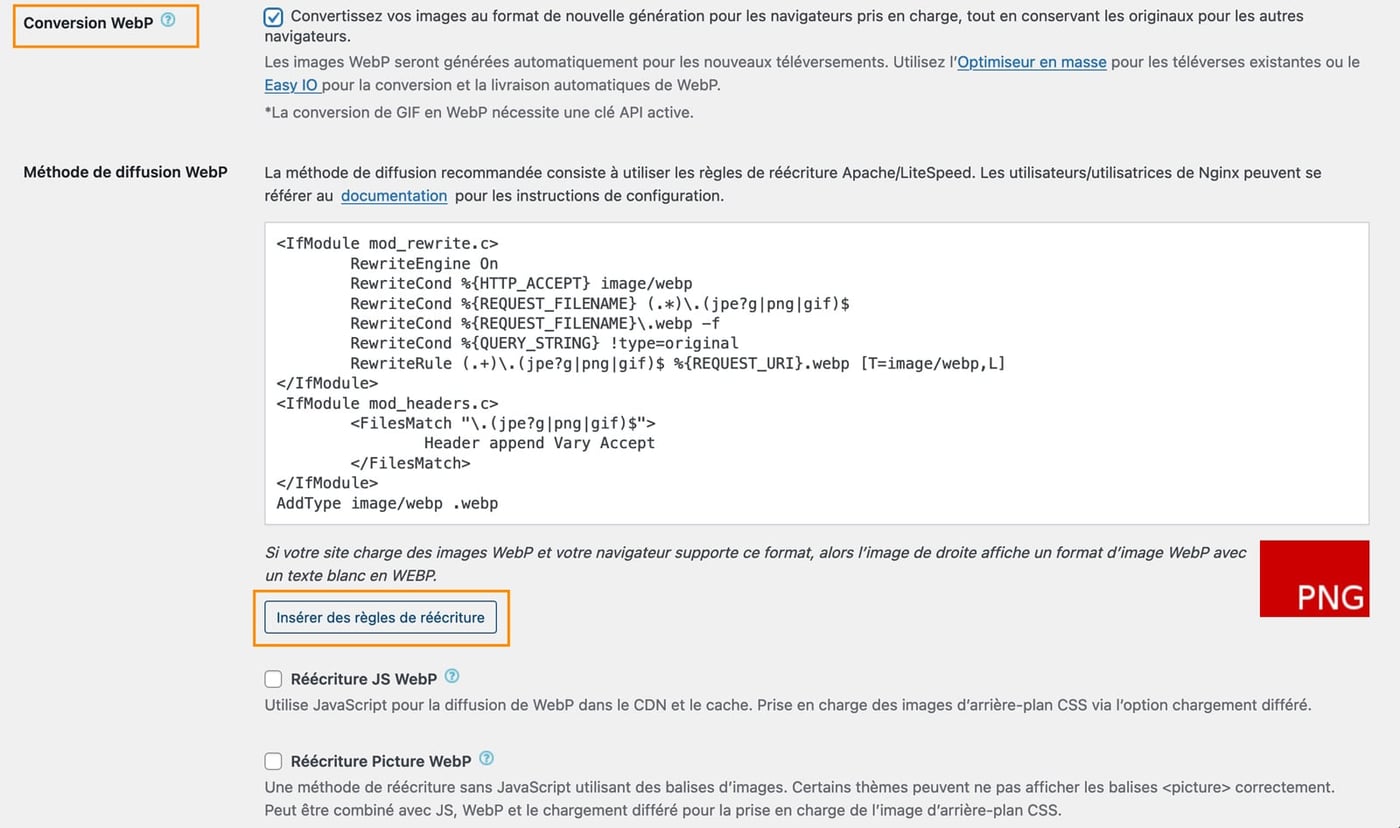This screenshot has height=828, width=1400.
Task: Click the checkmark inside the WebP conversion checkbox
Action: (x=272, y=16)
